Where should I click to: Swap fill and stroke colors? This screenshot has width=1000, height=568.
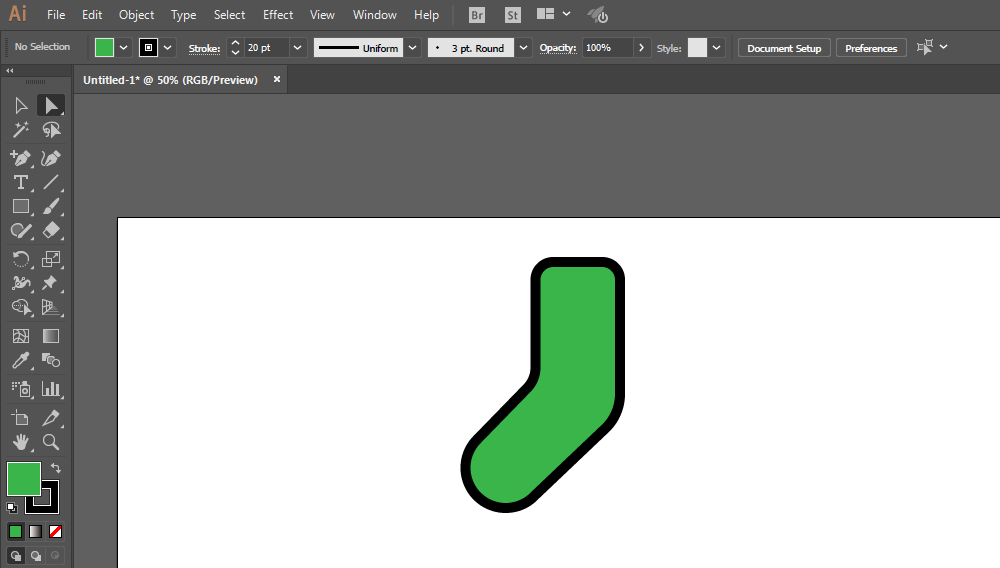click(x=55, y=468)
